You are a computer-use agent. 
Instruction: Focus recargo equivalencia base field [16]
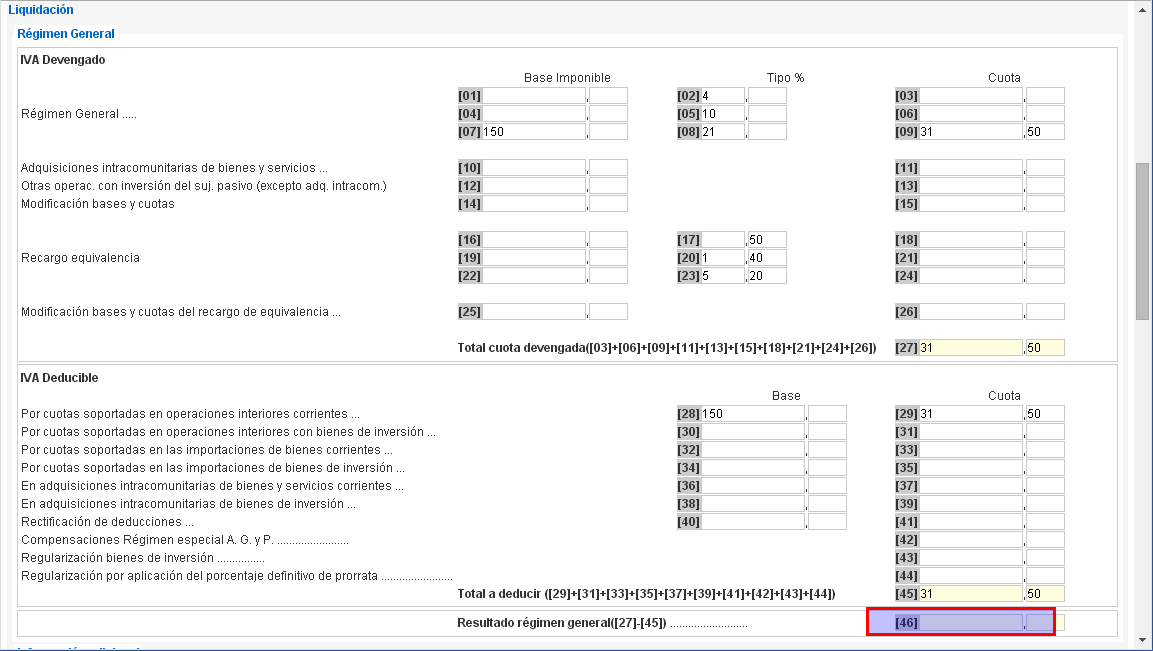534,240
